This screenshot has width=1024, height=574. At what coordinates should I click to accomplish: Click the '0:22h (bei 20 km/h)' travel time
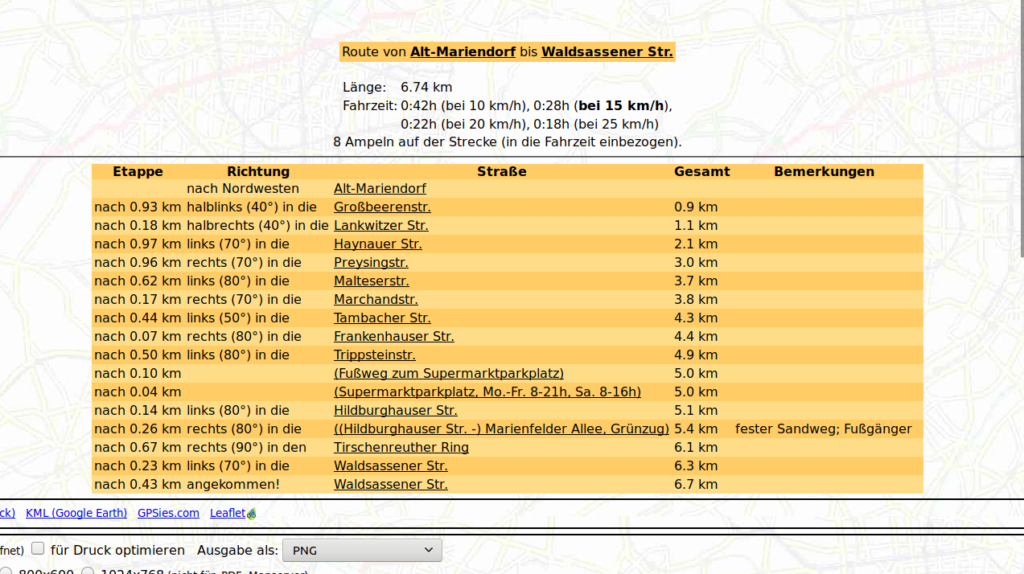464,124
